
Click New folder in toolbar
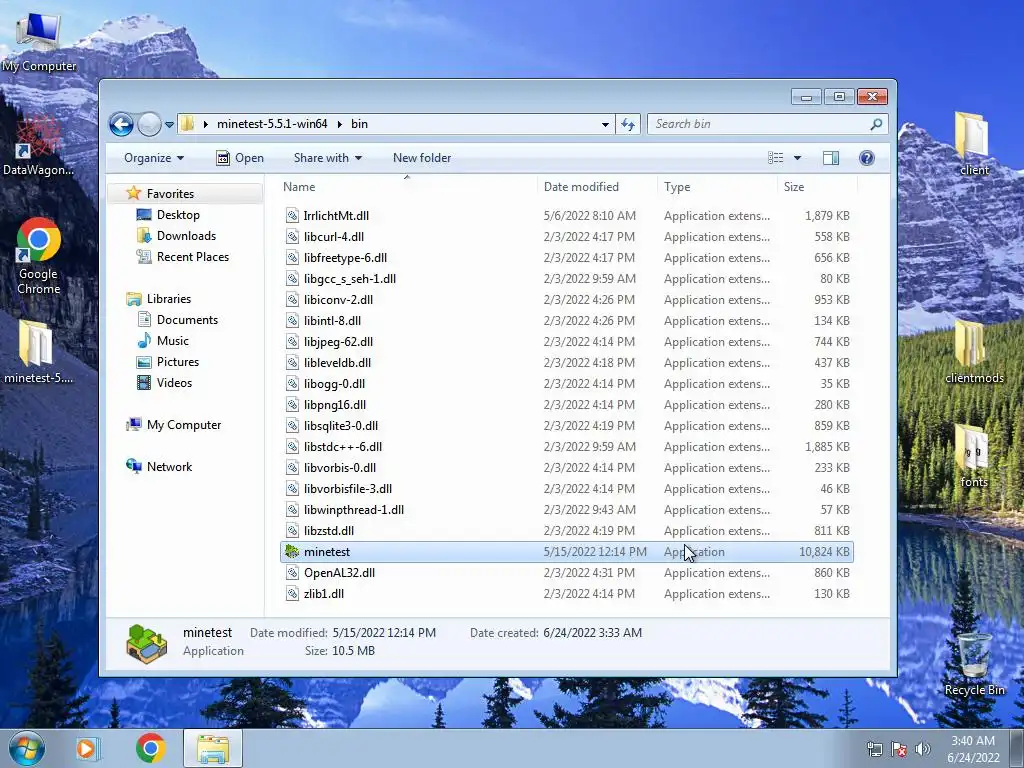[422, 158]
